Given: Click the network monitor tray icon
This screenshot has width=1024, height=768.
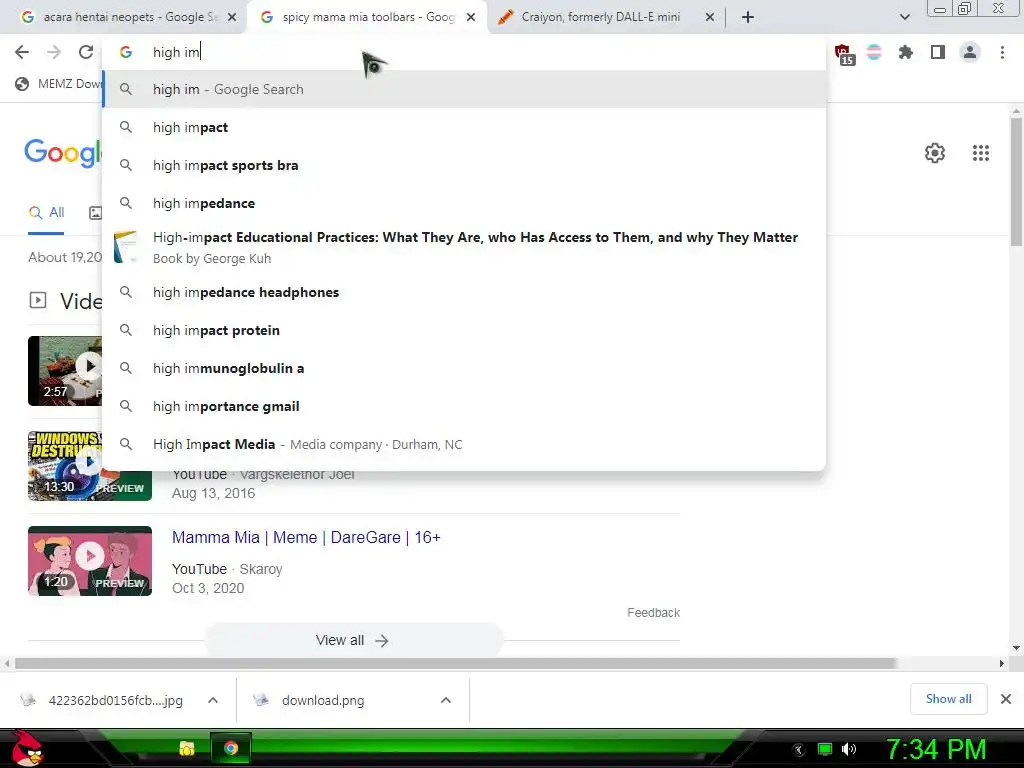Looking at the screenshot, I should click(x=825, y=749).
